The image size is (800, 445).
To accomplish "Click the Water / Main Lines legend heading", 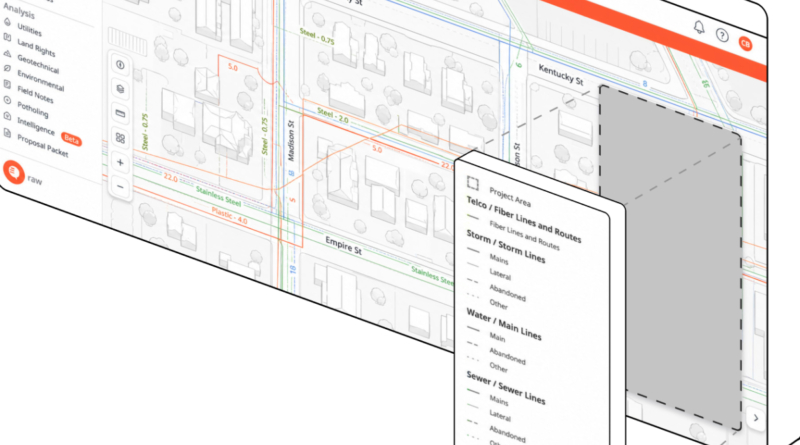I will click(504, 325).
